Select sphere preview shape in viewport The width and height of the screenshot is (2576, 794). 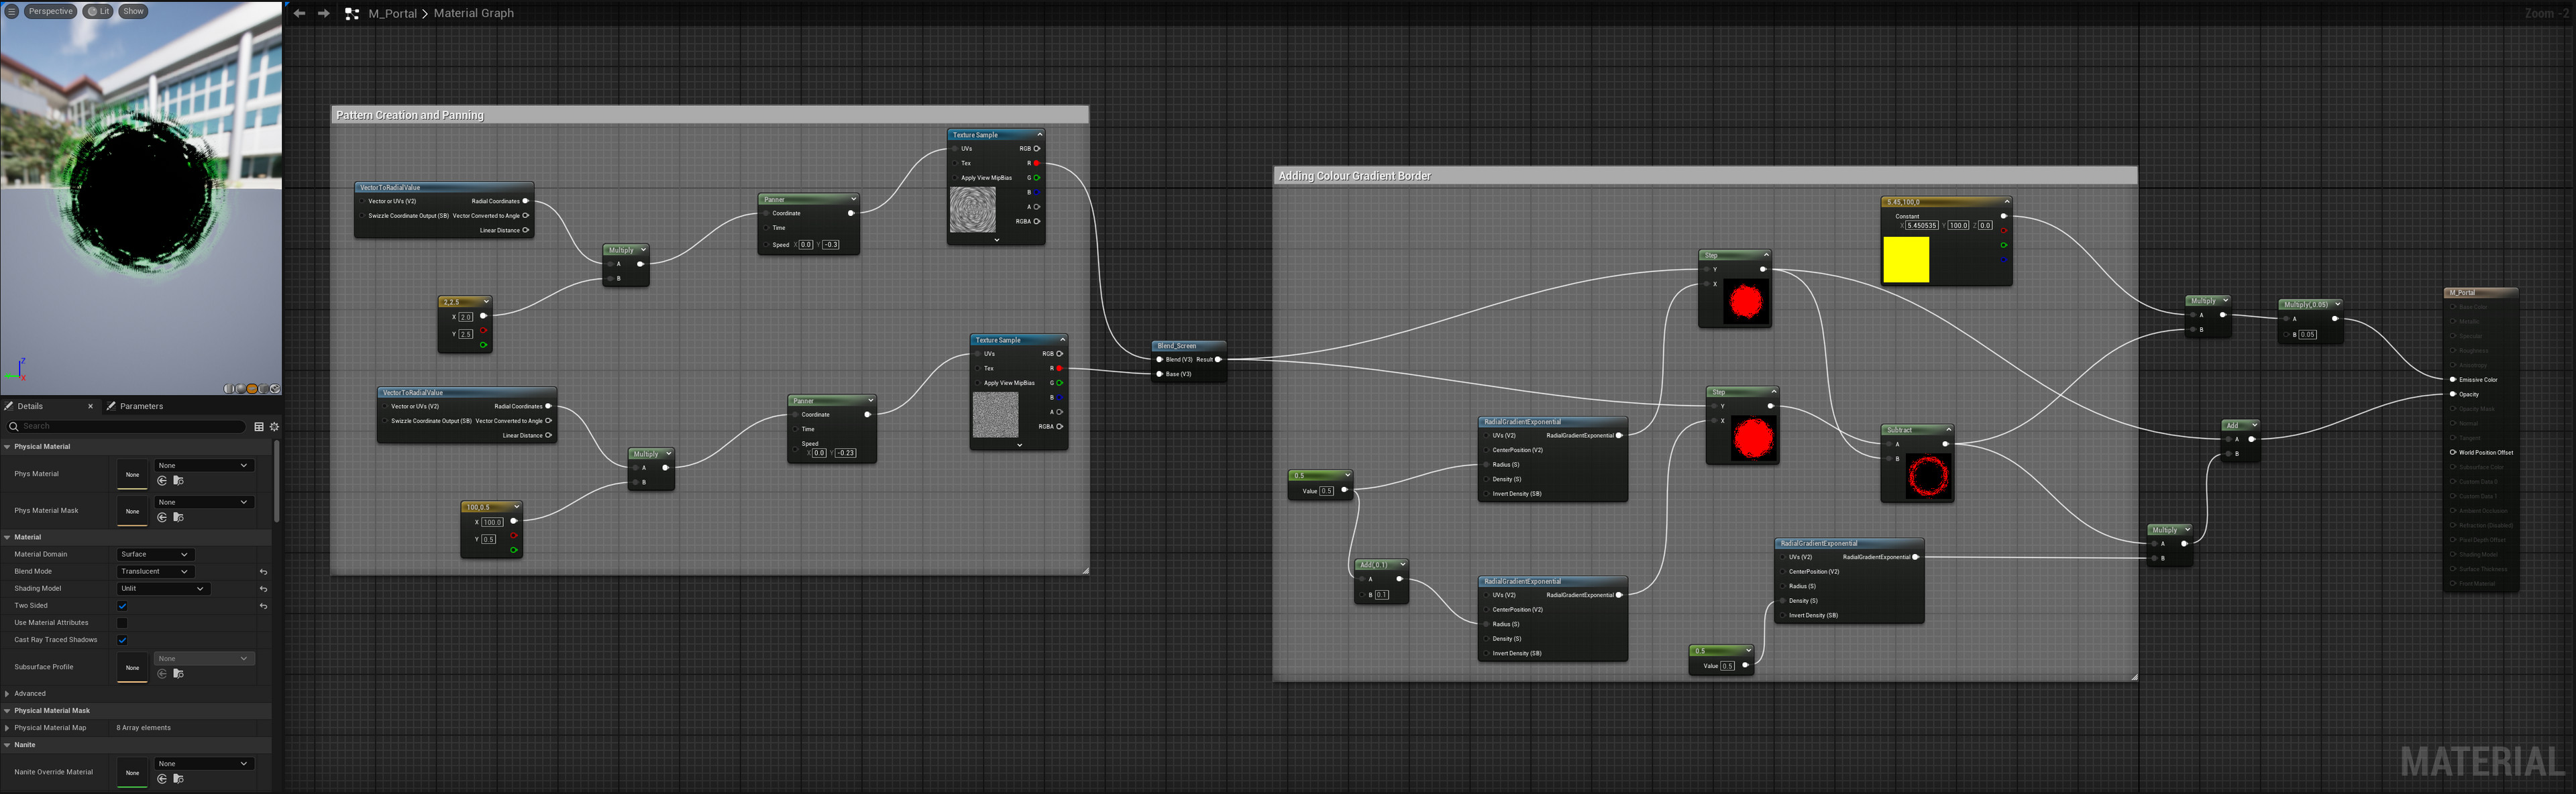pos(241,389)
